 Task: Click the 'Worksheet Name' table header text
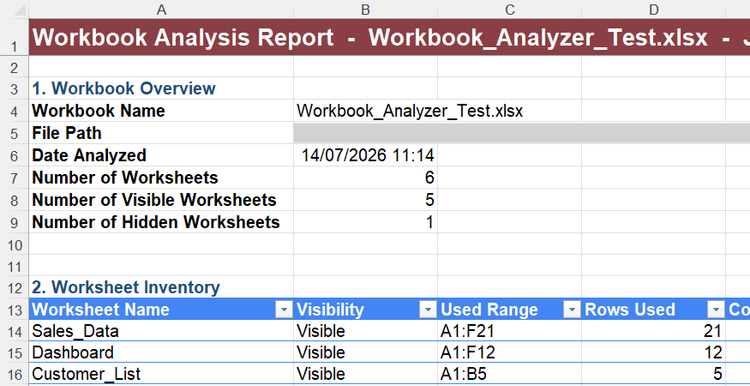(100, 309)
